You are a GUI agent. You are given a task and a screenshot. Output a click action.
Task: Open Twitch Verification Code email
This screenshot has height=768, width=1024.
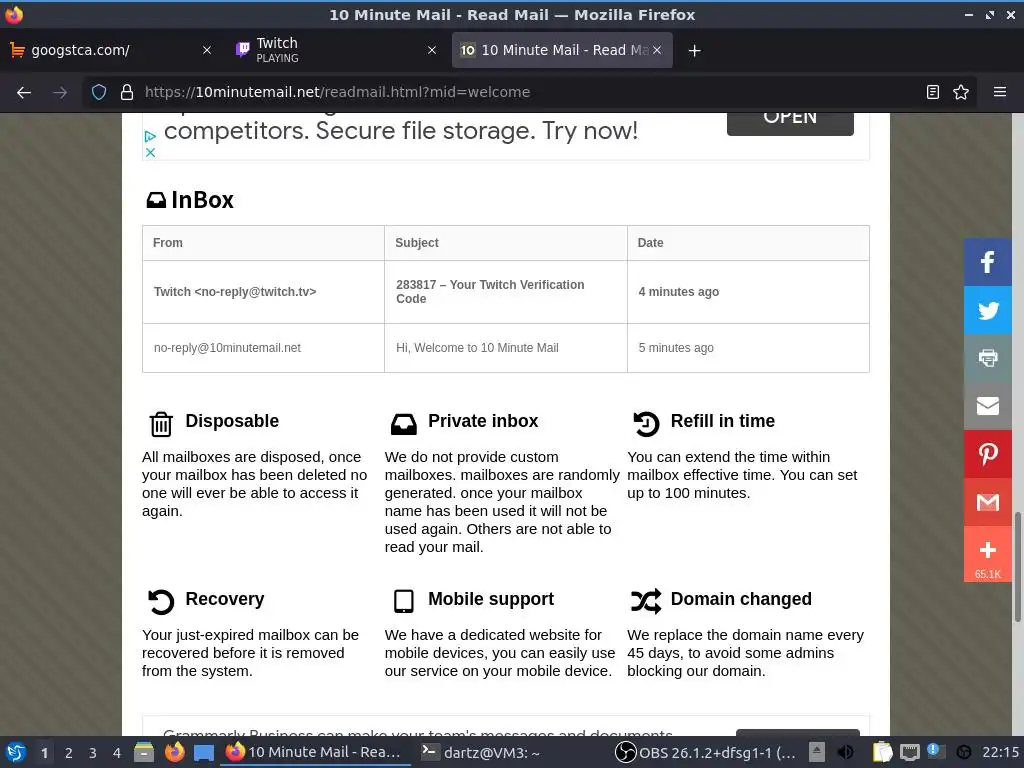tap(490, 292)
